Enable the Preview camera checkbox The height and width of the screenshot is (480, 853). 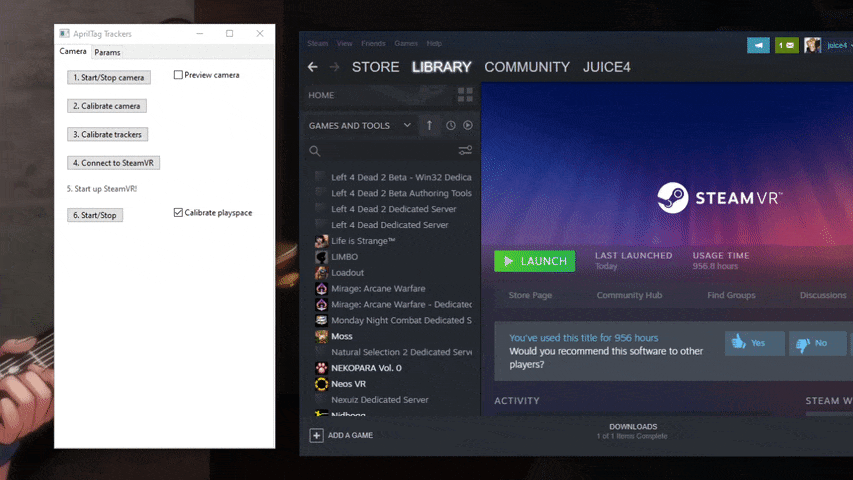click(178, 75)
